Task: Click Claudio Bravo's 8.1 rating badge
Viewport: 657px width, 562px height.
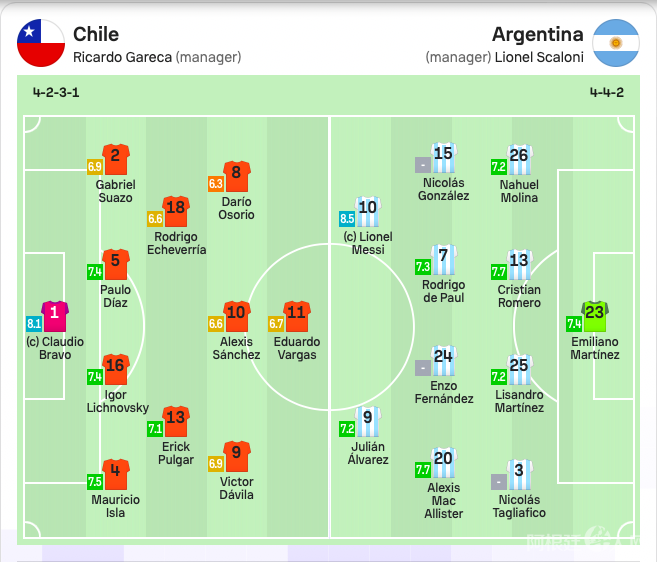Action: 34,324
